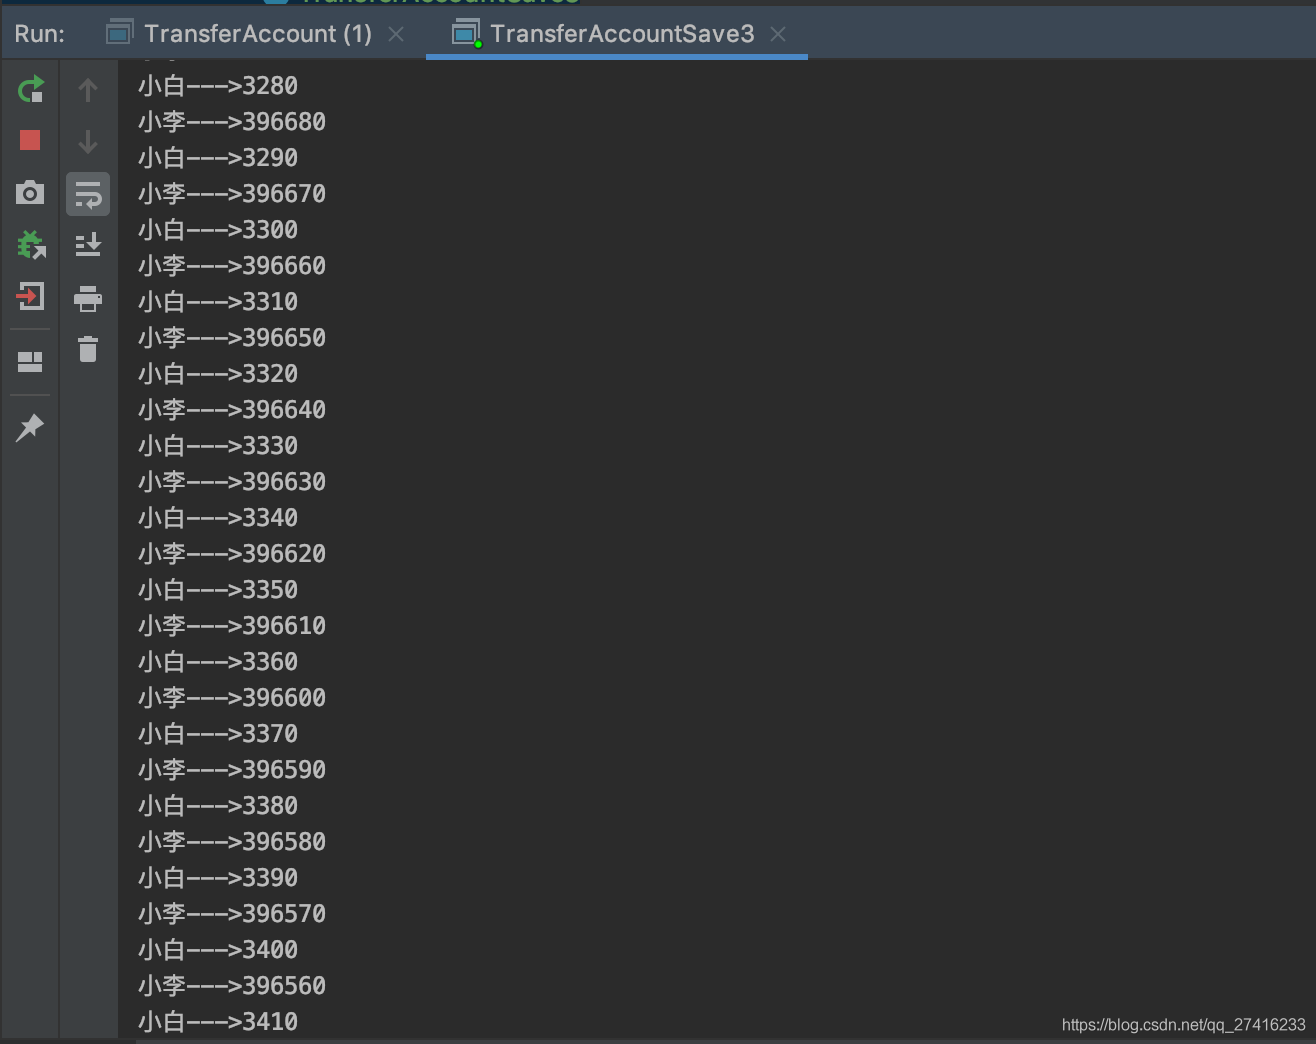1316x1044 pixels.
Task: Click output line 小白---->3390
Action: 218,878
